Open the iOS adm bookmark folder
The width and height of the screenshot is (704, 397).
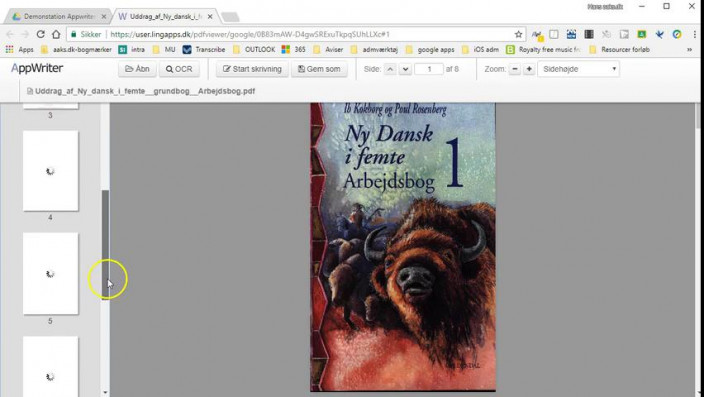[x=480, y=49]
